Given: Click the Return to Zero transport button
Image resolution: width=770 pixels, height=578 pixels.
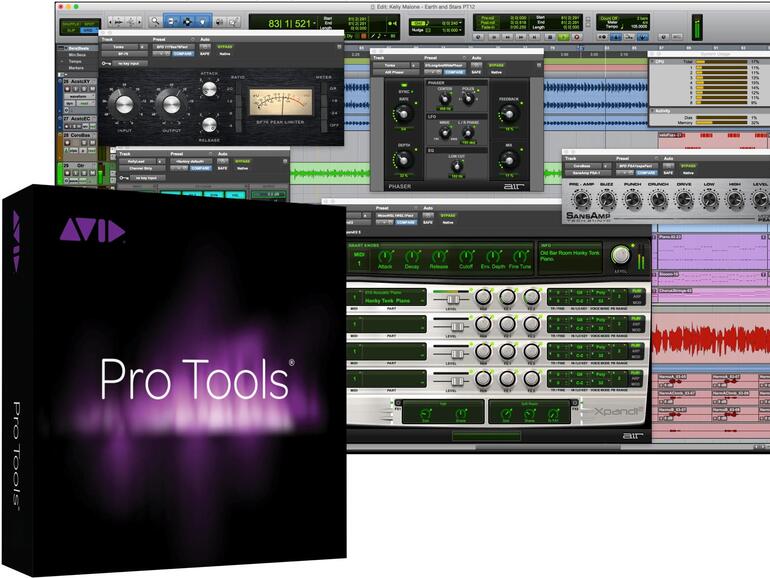Looking at the screenshot, I should (x=494, y=37).
